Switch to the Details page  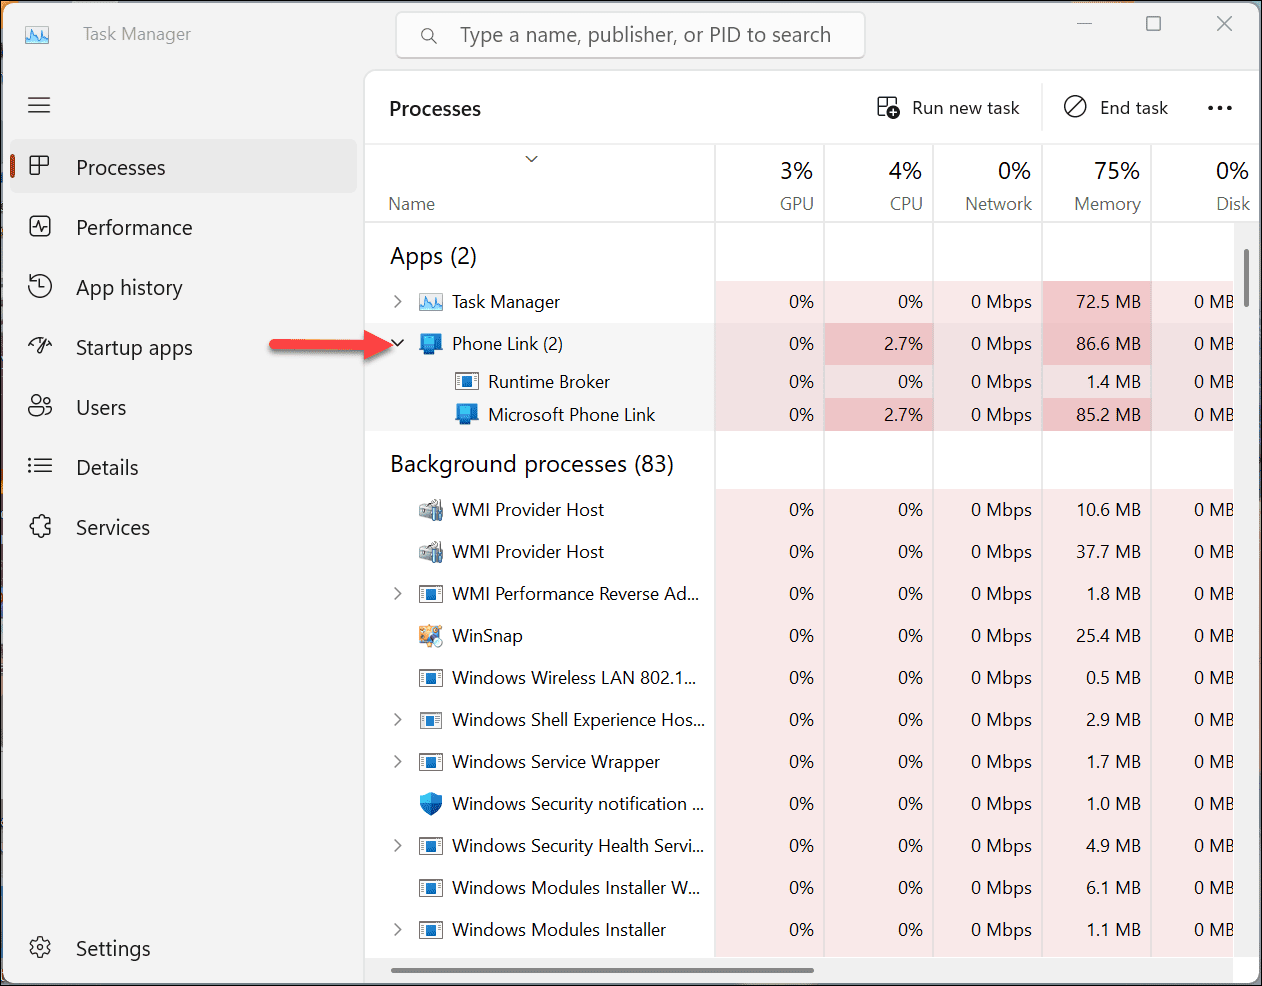pyautogui.click(x=107, y=467)
